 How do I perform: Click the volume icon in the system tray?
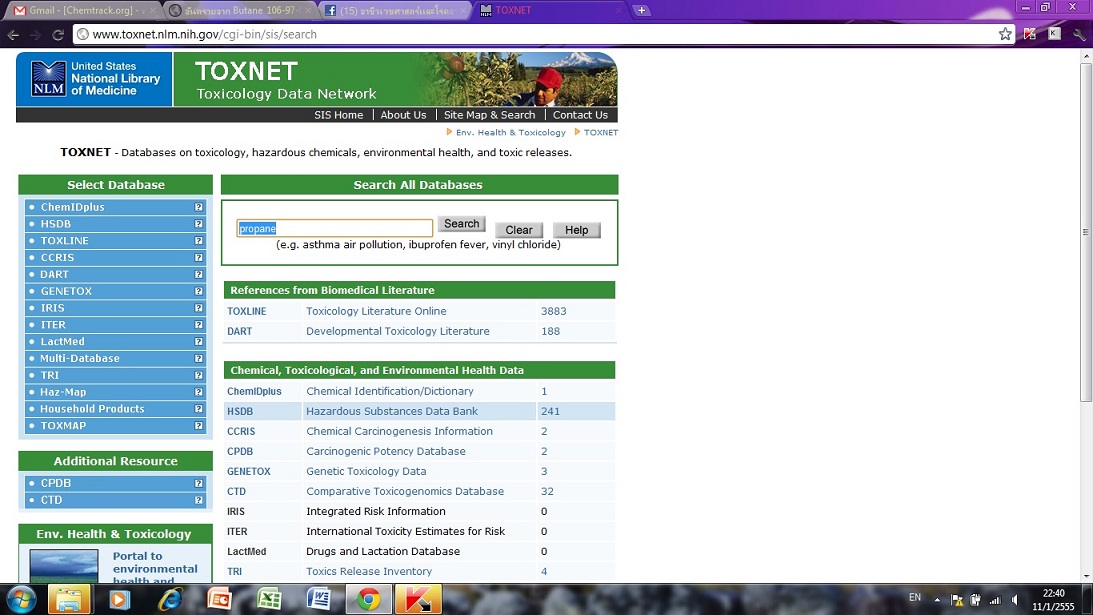tap(1015, 600)
